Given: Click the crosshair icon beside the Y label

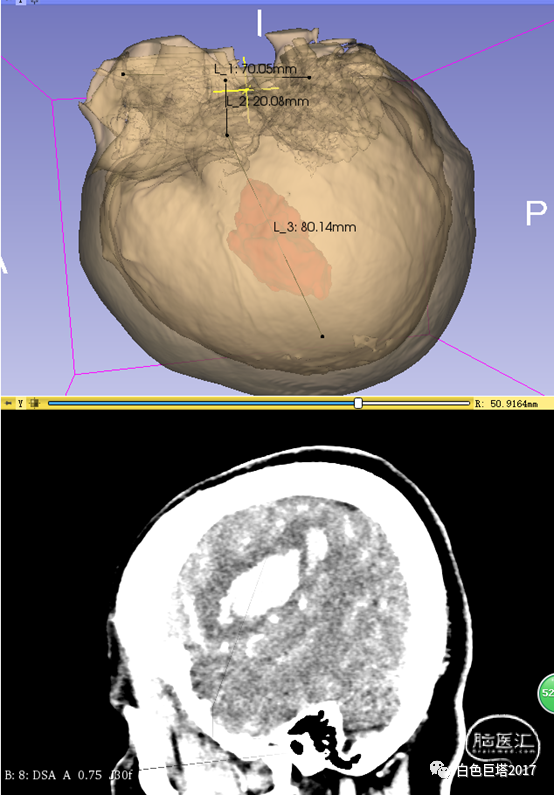Looking at the screenshot, I should 34,404.
